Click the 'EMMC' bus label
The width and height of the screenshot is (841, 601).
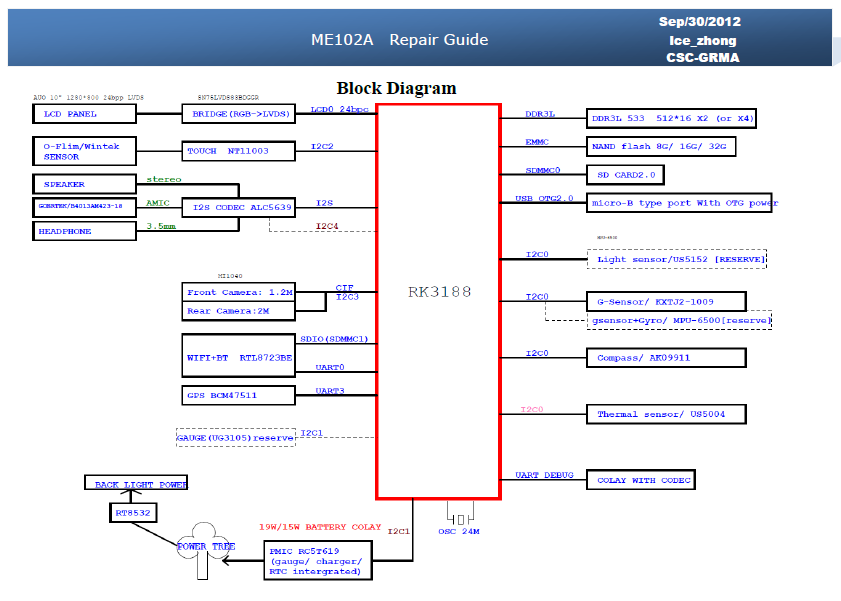pos(537,142)
